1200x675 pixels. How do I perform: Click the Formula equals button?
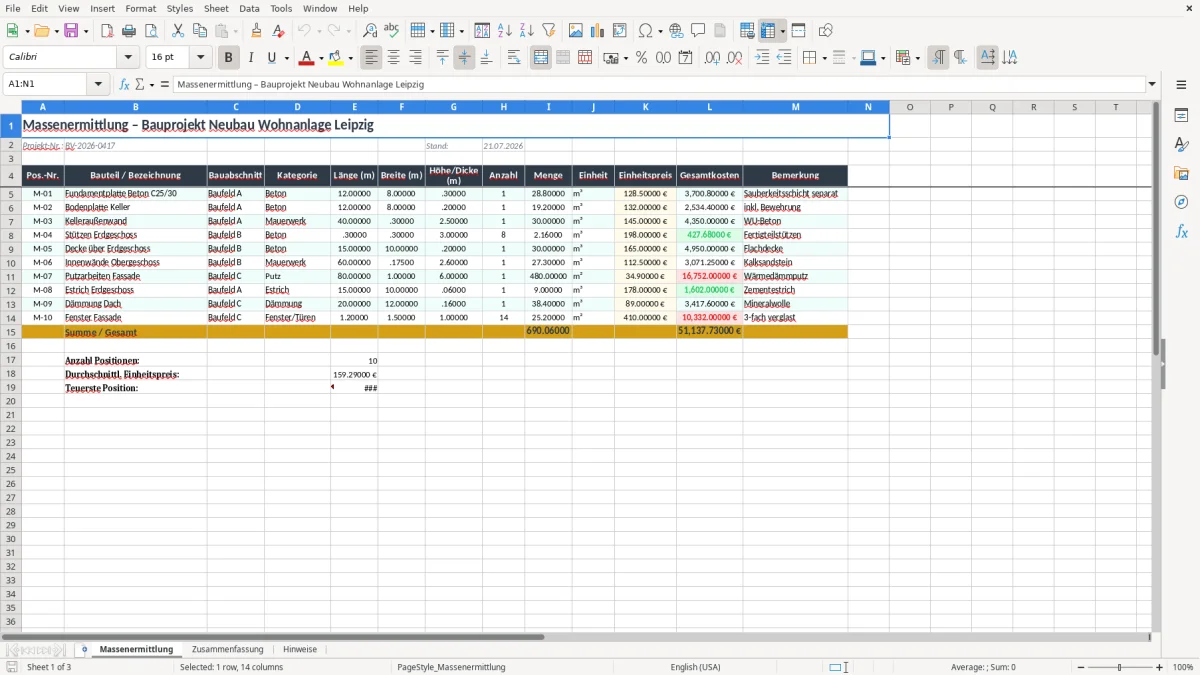coord(165,84)
